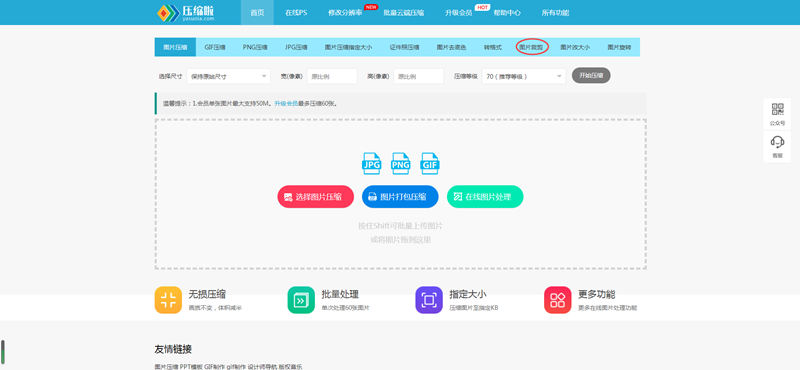The image size is (800, 370).
Task: Click the 宽(像素) input field
Action: pyautogui.click(x=332, y=76)
